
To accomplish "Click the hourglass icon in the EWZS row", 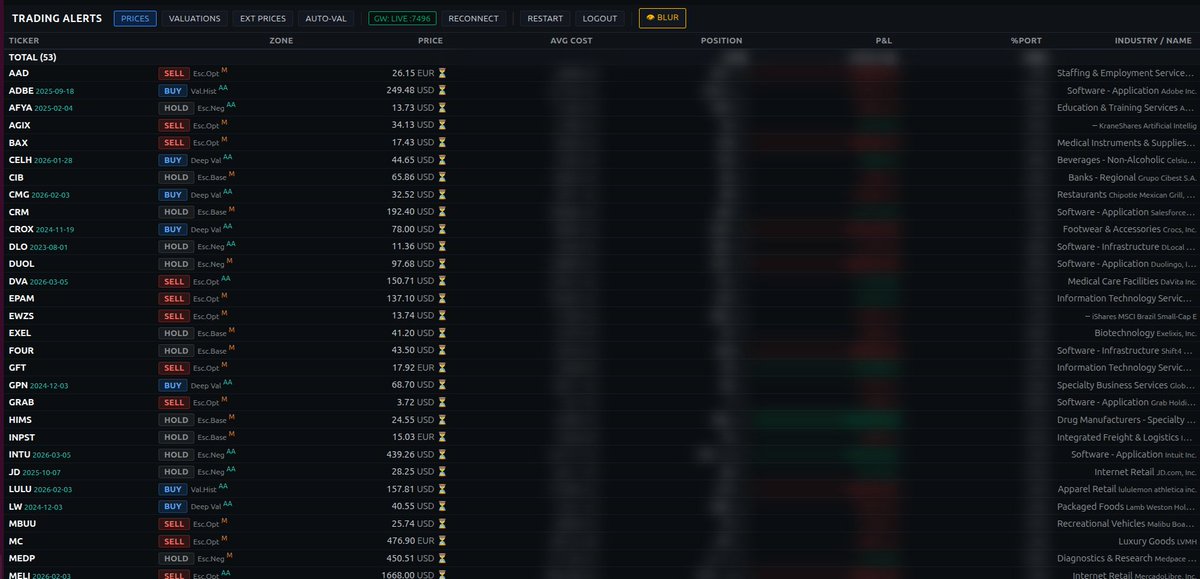I will (x=442, y=316).
